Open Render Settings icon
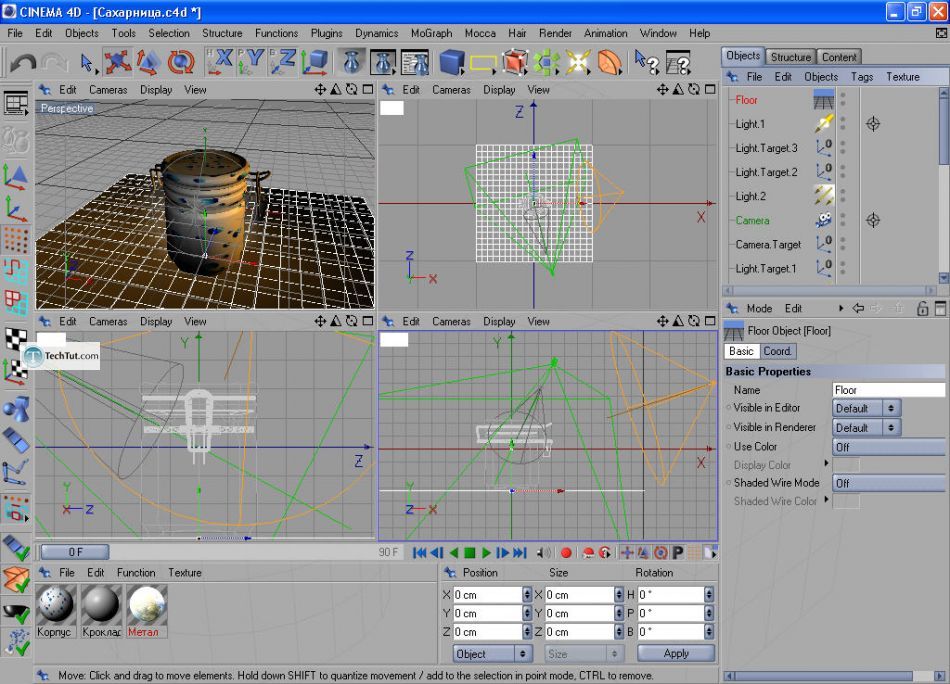This screenshot has height=684, width=950. pos(415,62)
